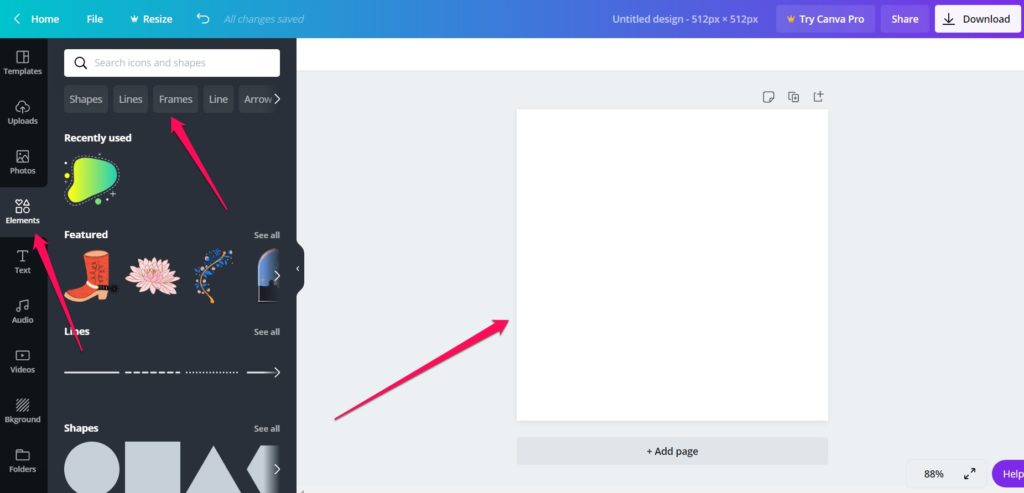Insert the dashed line element
This screenshot has height=493, width=1024.
152,372
